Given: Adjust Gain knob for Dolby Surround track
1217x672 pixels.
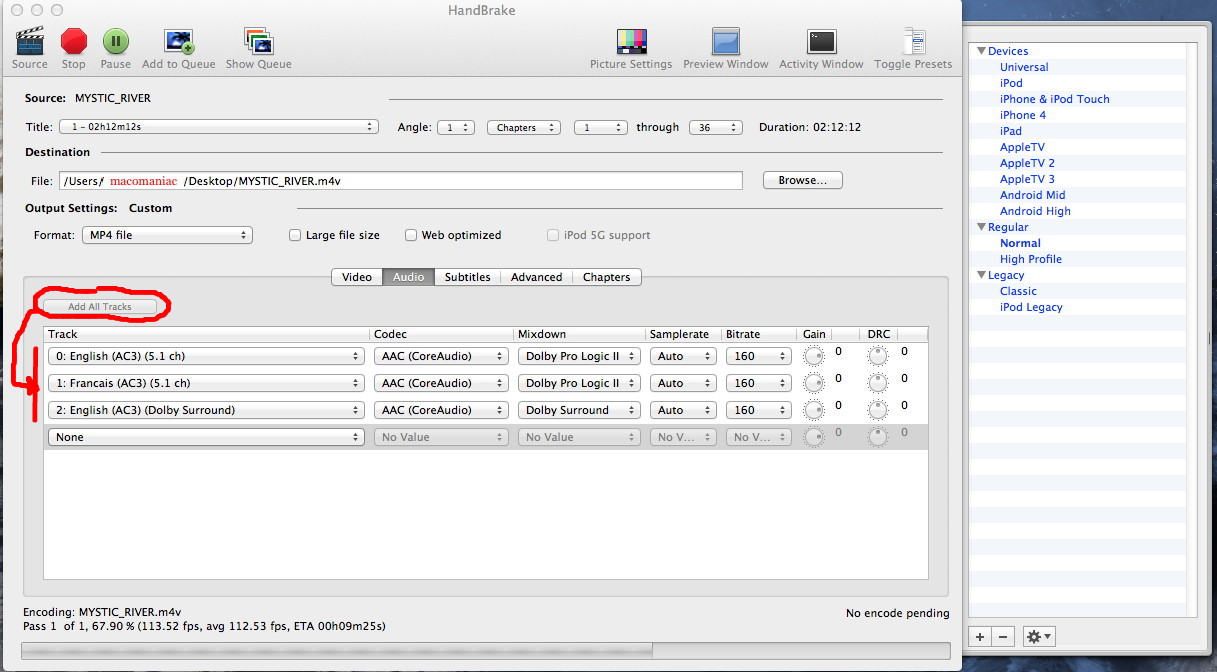Looking at the screenshot, I should 814,410.
